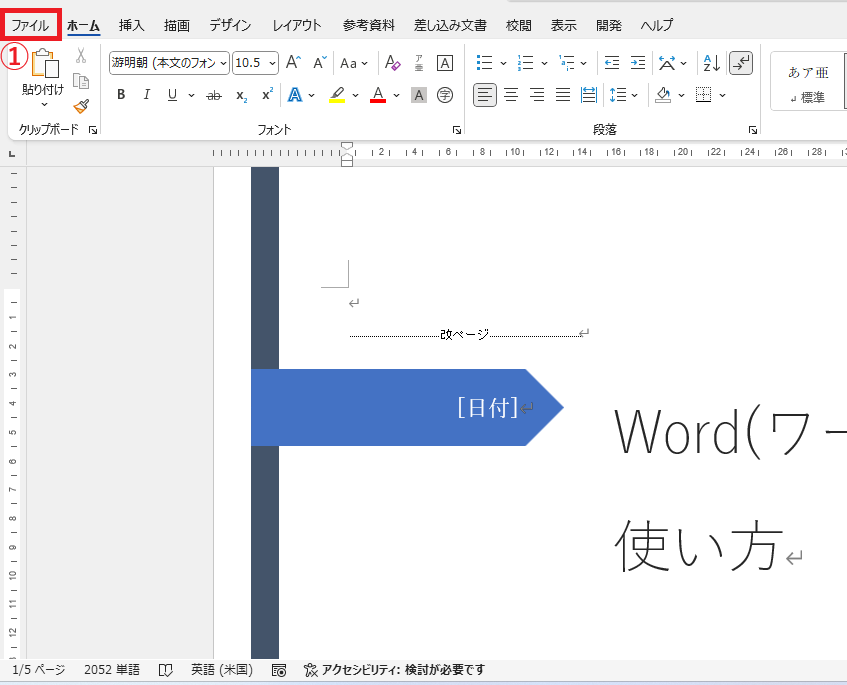Copy selection with copy icon
Screen dimensions: 847x685
point(81,81)
